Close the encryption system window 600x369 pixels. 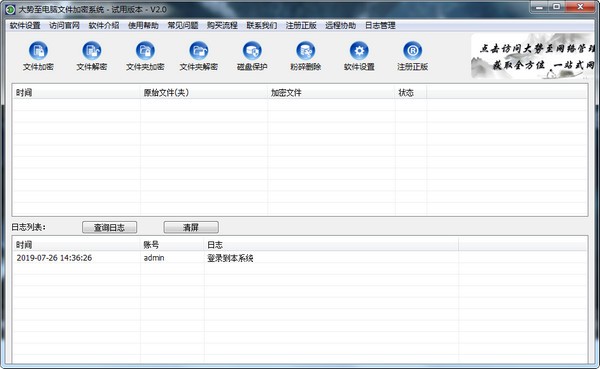pos(580,7)
